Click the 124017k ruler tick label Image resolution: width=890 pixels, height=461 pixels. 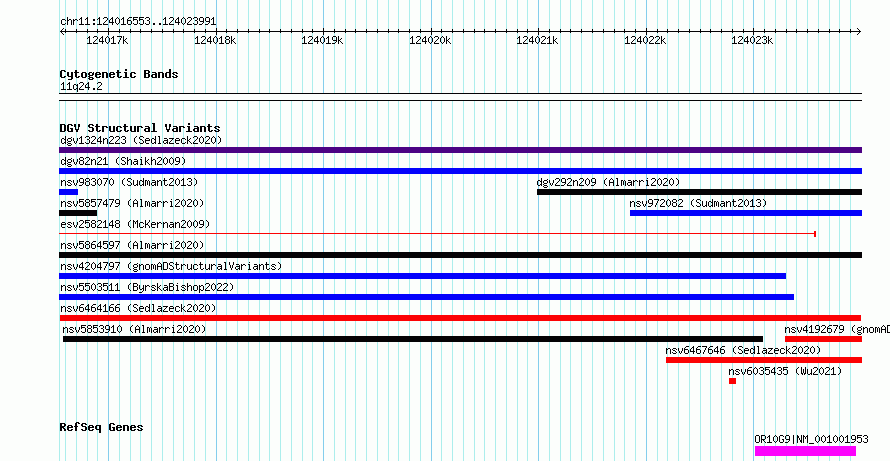pyautogui.click(x=107, y=41)
